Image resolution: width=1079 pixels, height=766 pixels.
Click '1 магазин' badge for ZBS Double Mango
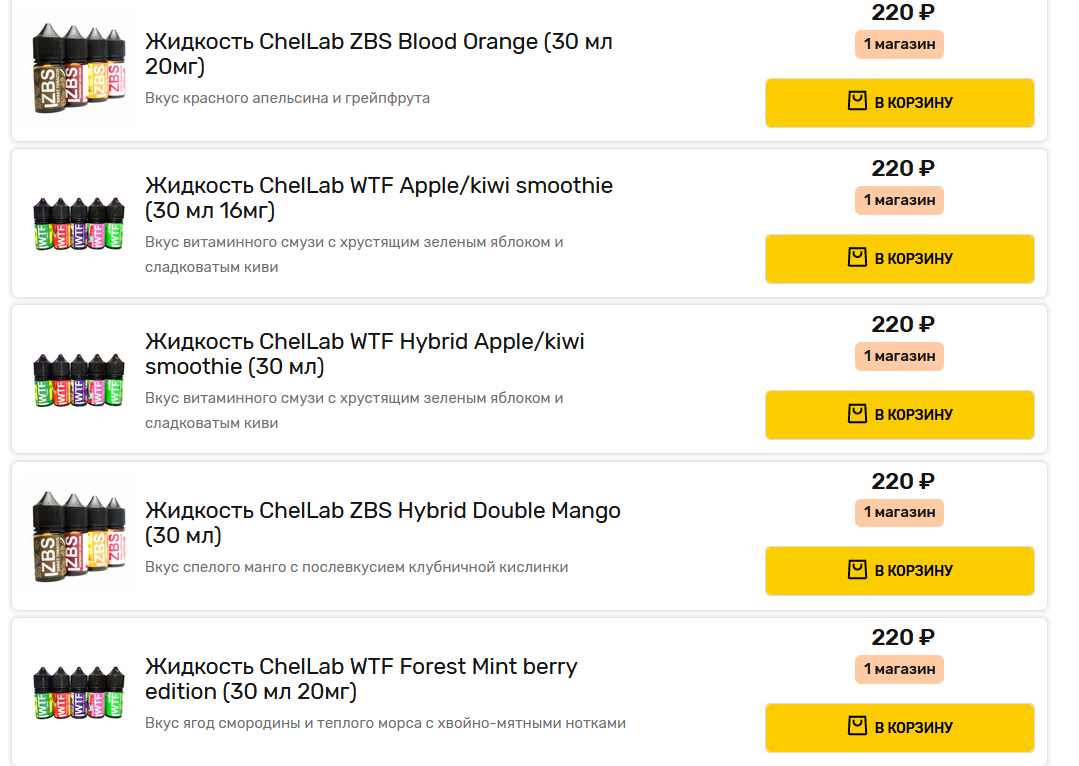899,512
